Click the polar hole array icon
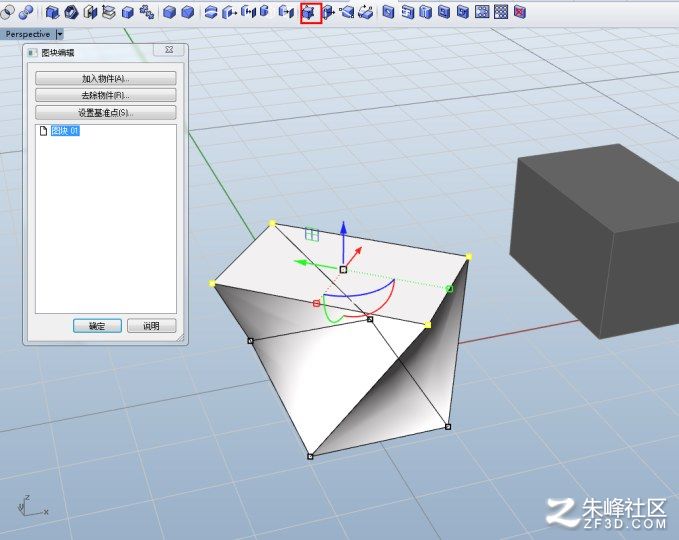Screen dimensions: 679x540 pos(482,13)
